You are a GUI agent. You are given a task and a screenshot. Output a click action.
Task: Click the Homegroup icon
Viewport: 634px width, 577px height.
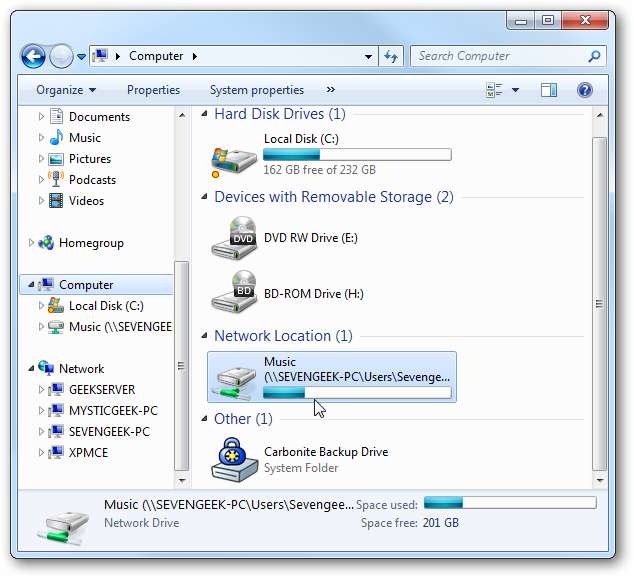(46, 243)
